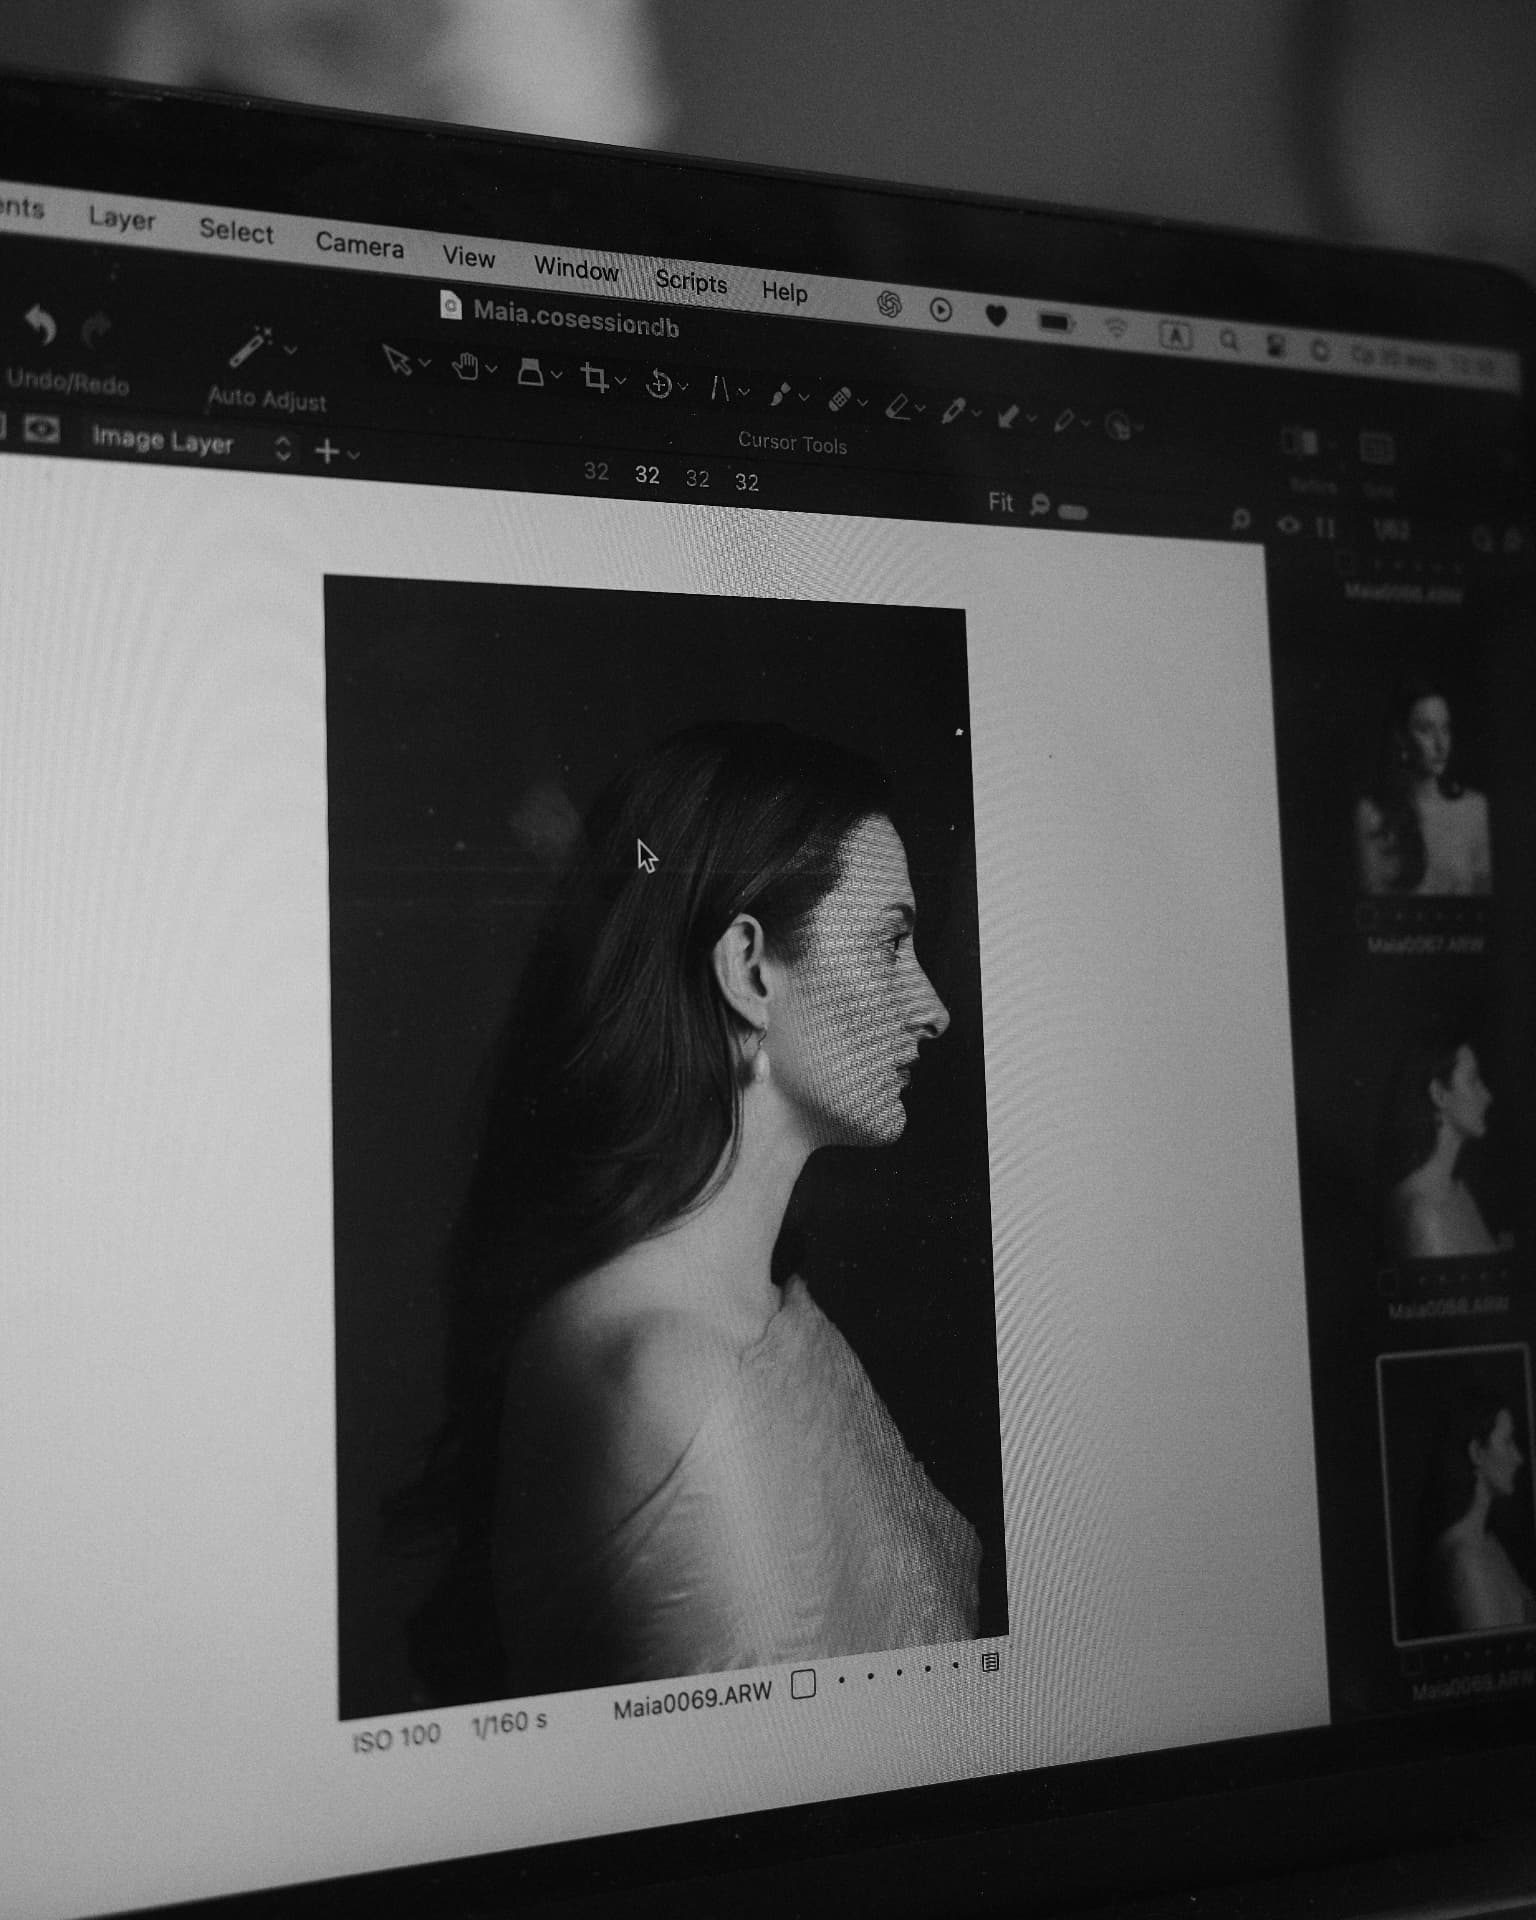Open the Select menu
Image resolution: width=1536 pixels, height=1920 pixels.
click(x=236, y=231)
